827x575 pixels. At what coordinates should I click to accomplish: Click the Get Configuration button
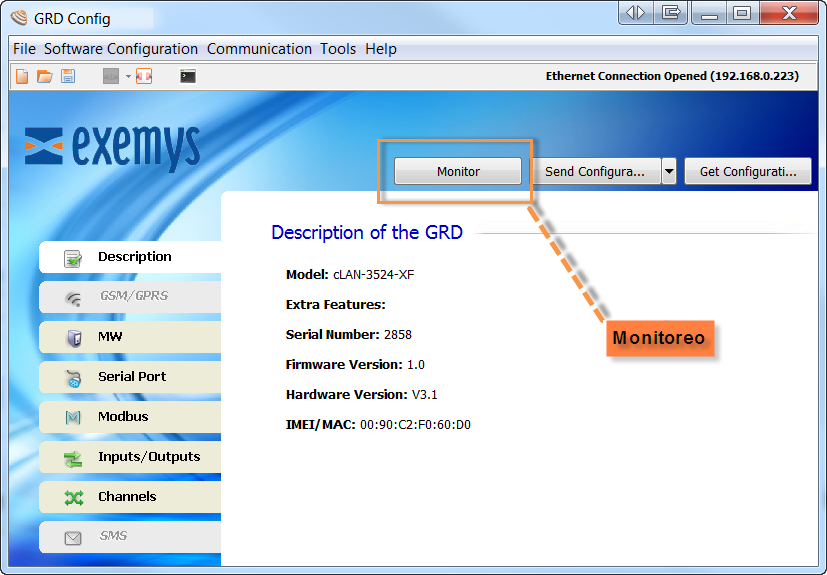[747, 171]
